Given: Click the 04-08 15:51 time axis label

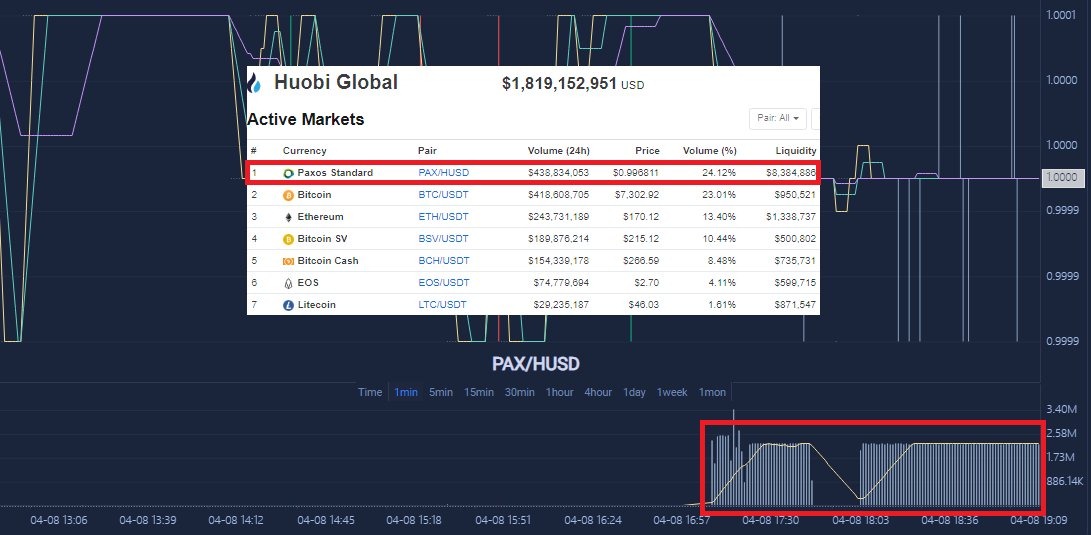Looking at the screenshot, I should [x=502, y=520].
